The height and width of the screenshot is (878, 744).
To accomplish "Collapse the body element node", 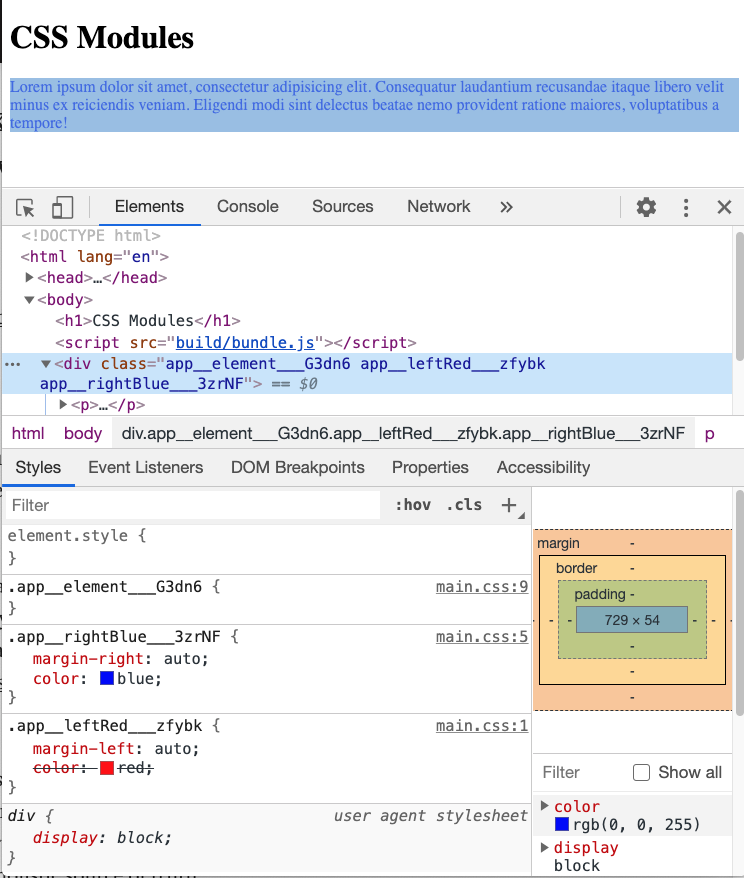I will click(30, 300).
